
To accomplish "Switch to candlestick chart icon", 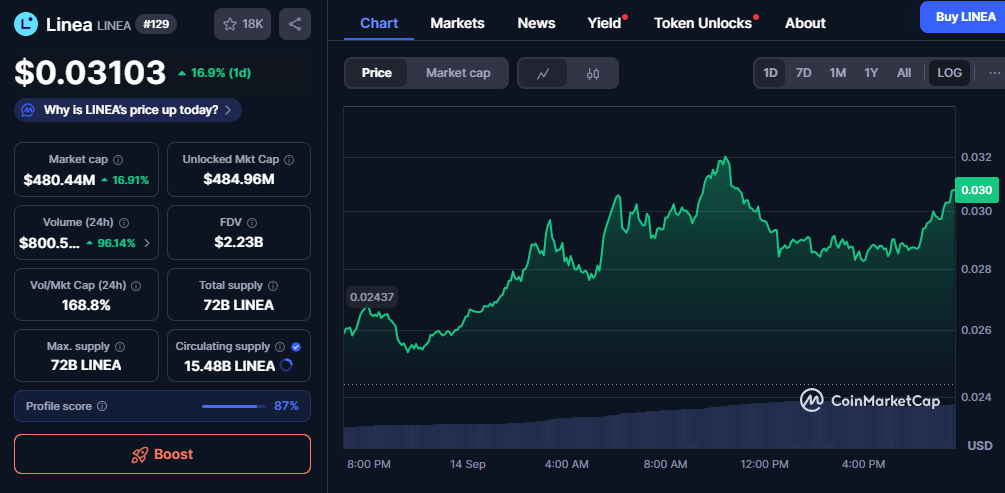I will 593,73.
